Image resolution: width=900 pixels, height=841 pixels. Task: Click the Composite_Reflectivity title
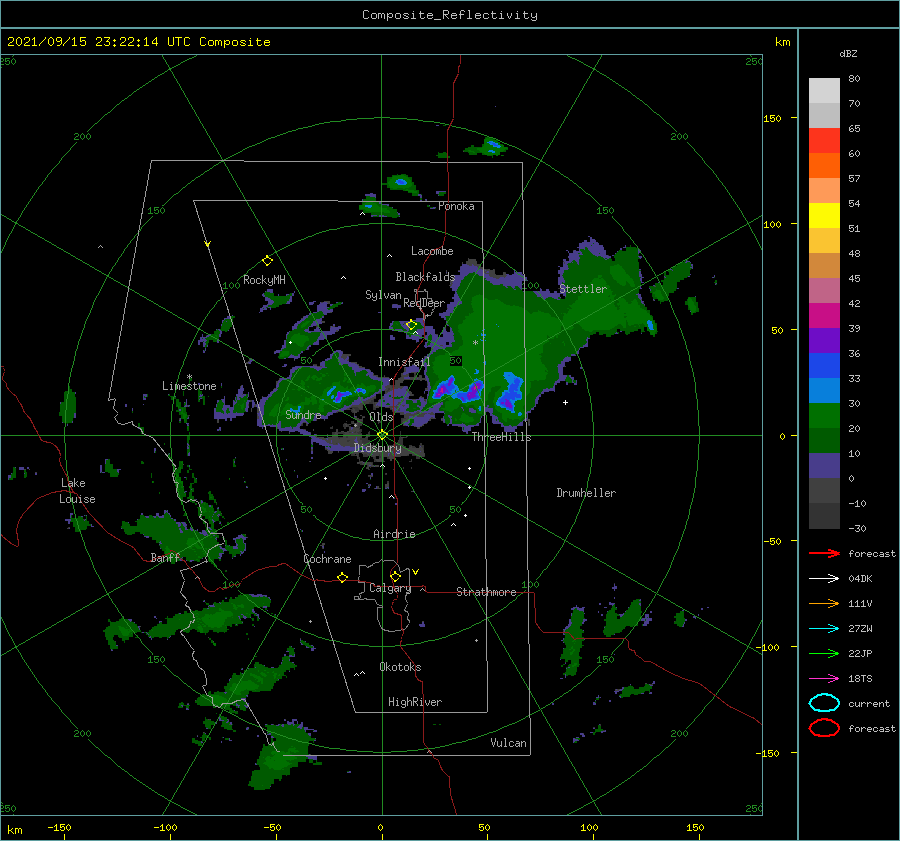[x=450, y=15]
